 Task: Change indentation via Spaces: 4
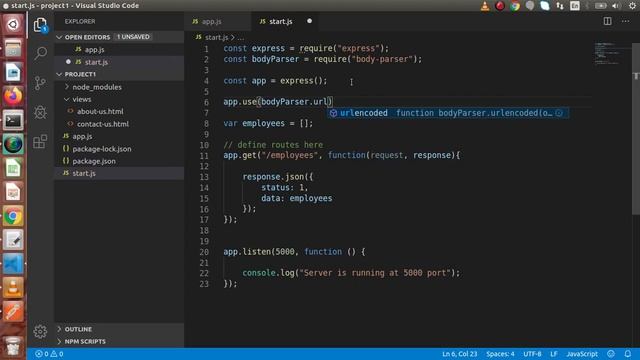tap(500, 354)
